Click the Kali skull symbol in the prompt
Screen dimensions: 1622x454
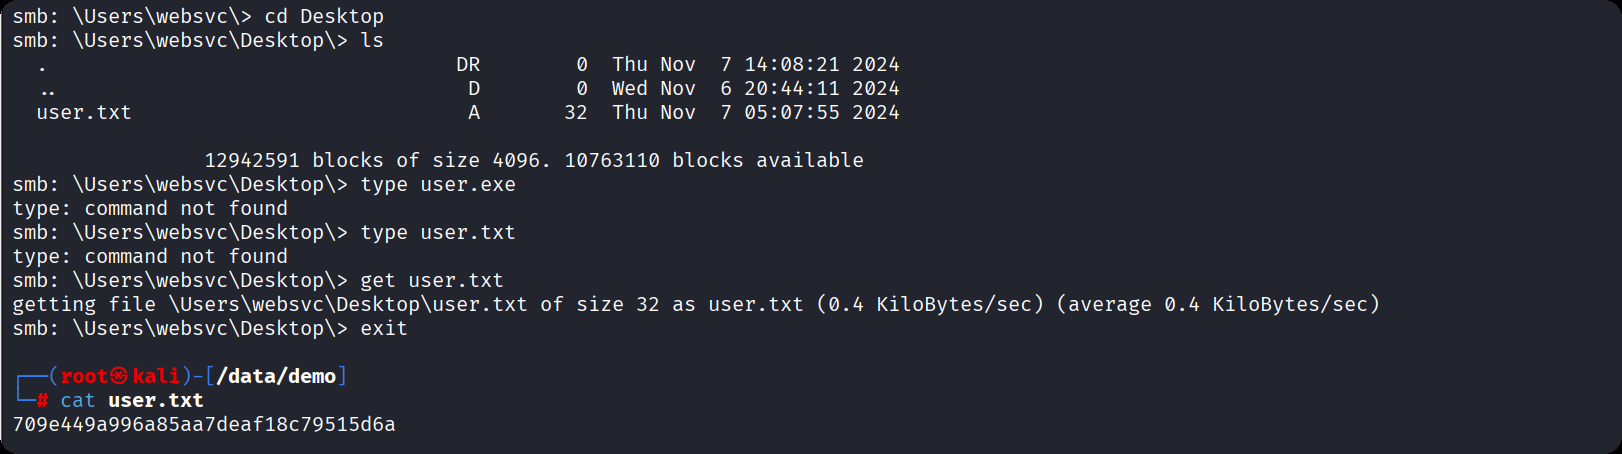[x=119, y=376]
